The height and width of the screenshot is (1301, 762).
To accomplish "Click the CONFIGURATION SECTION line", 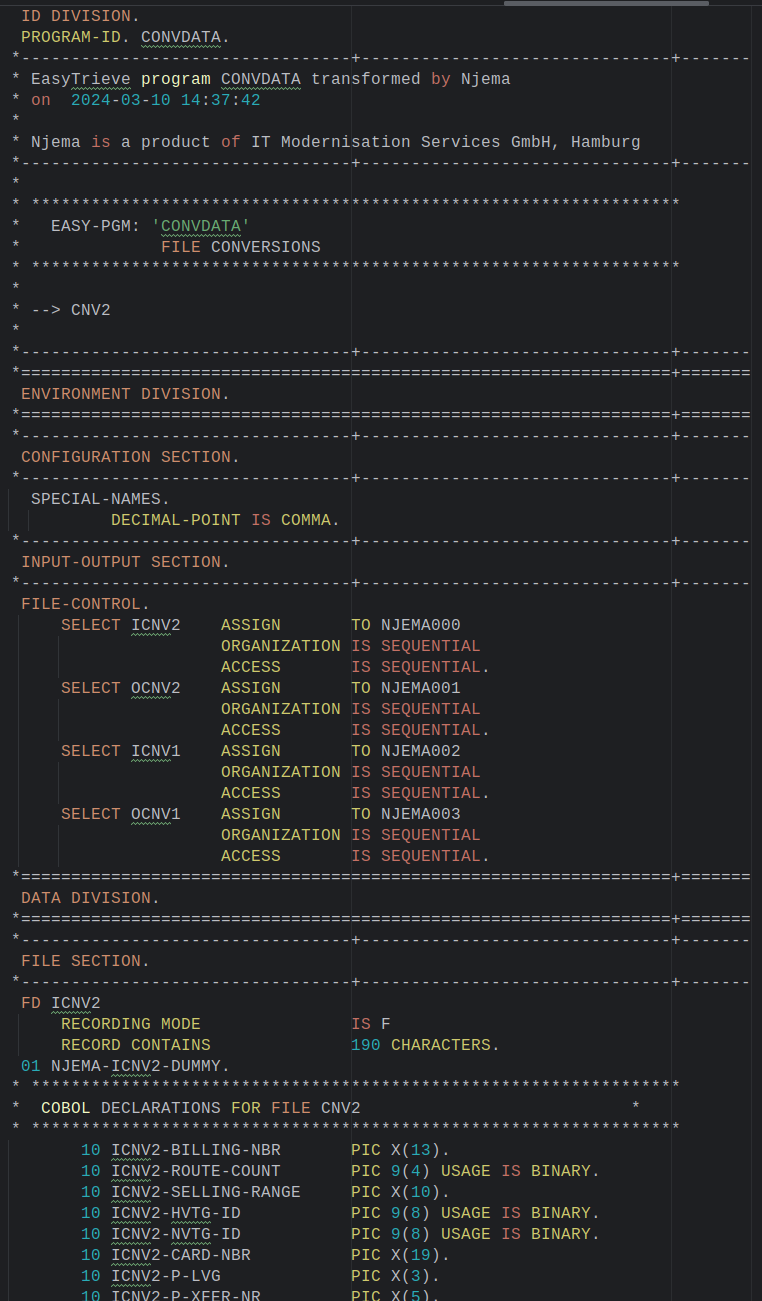I will click(130, 457).
